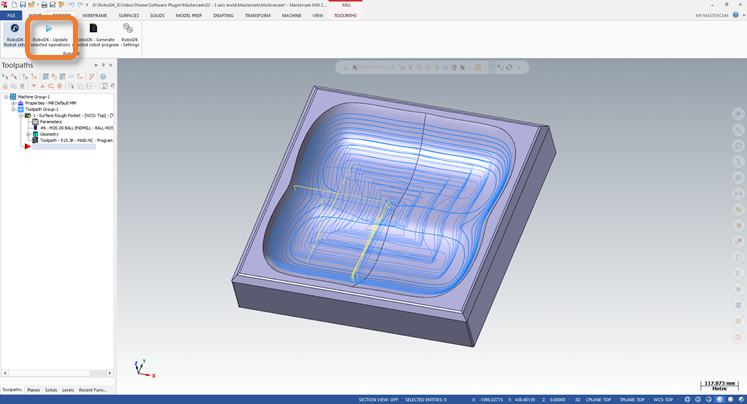The width and height of the screenshot is (747, 404).
Task: Click the top plus button on right sidebar
Action: pyautogui.click(x=738, y=114)
